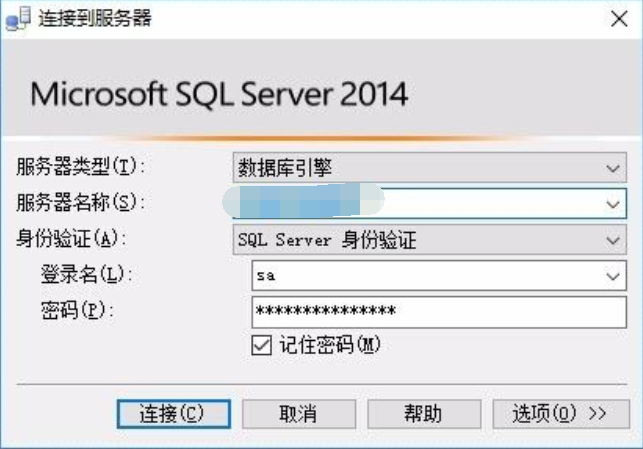
Task: Expand the 服务器名称 dropdown arrow
Action: tap(613, 204)
